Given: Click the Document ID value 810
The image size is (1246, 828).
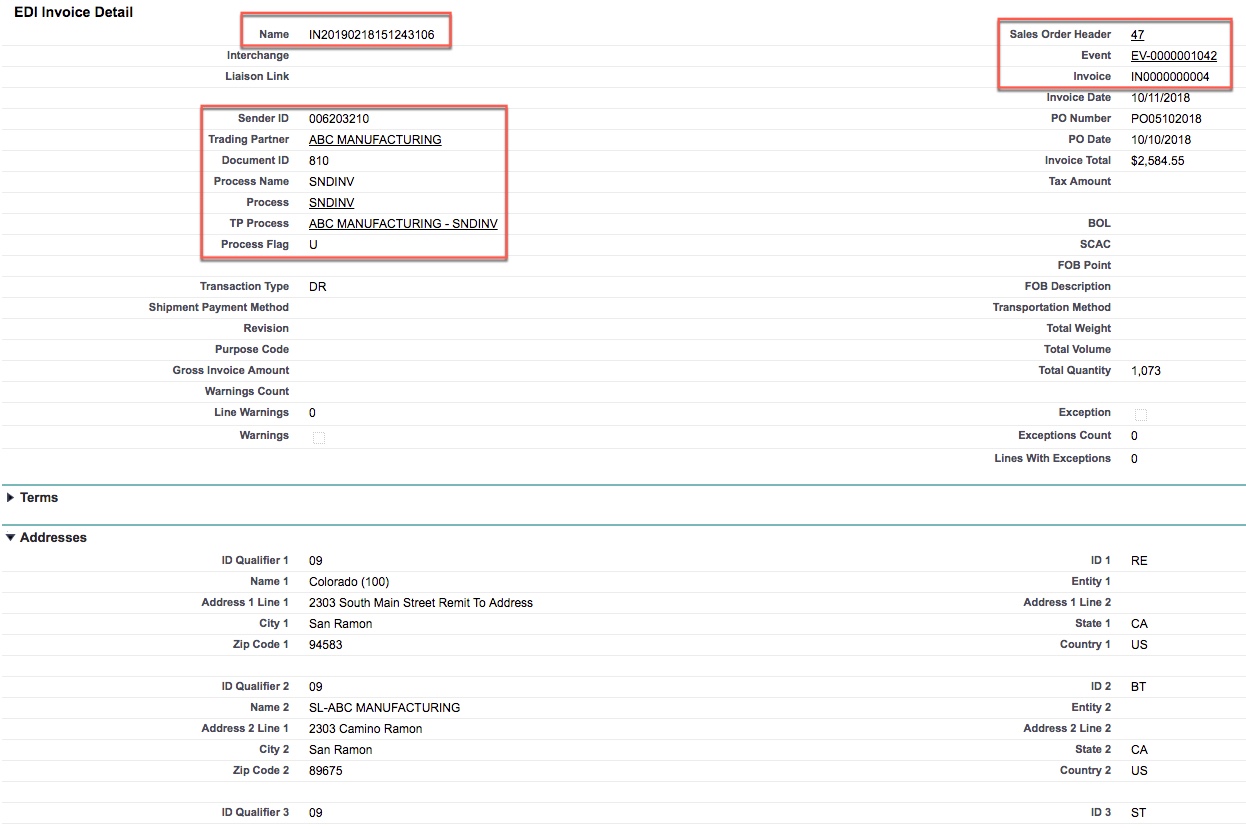Looking at the screenshot, I should click(x=319, y=161).
